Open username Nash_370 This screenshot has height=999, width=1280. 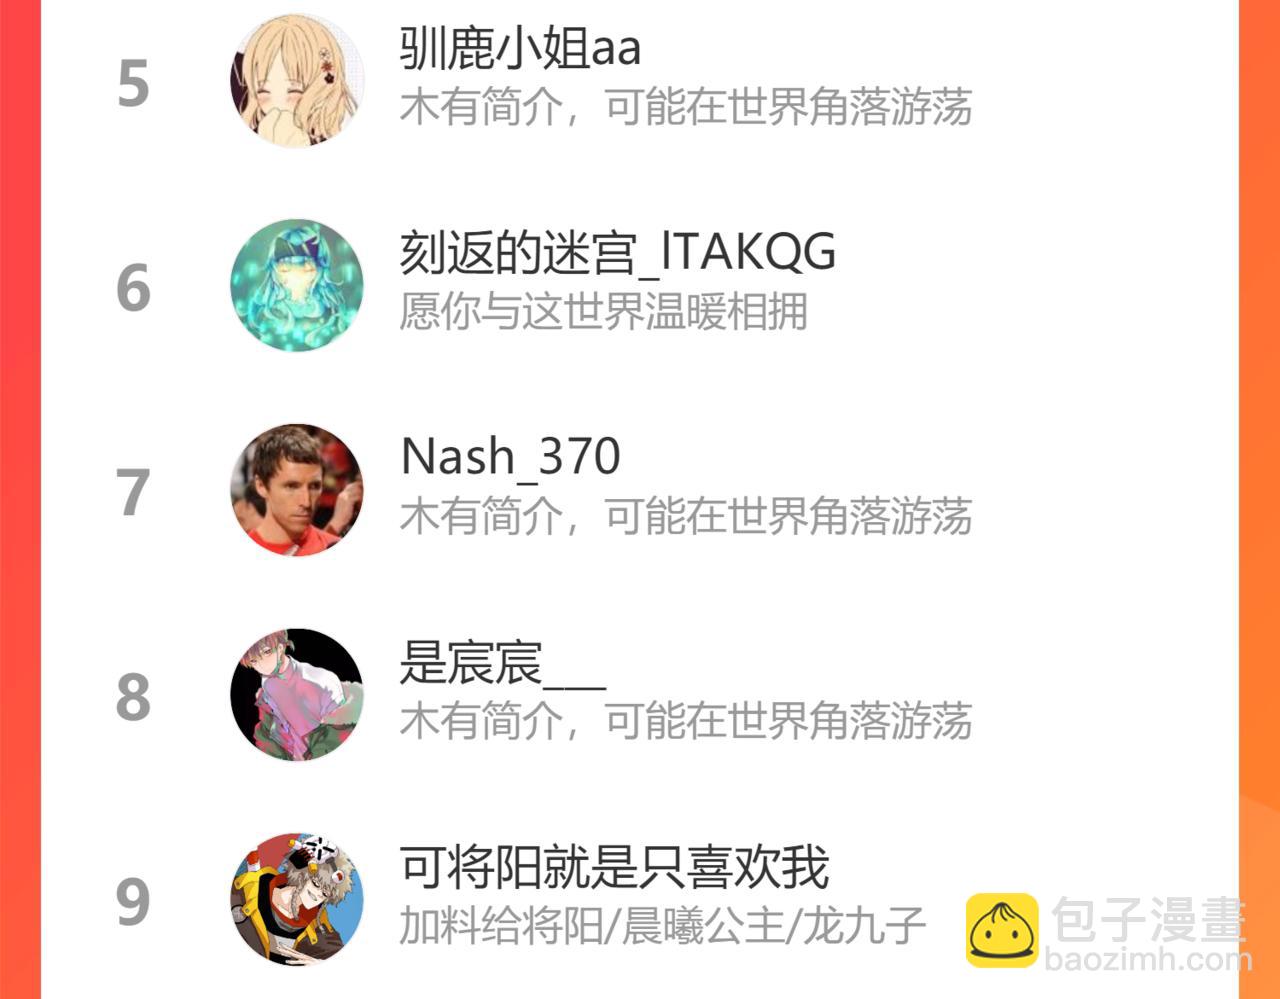[510, 457]
